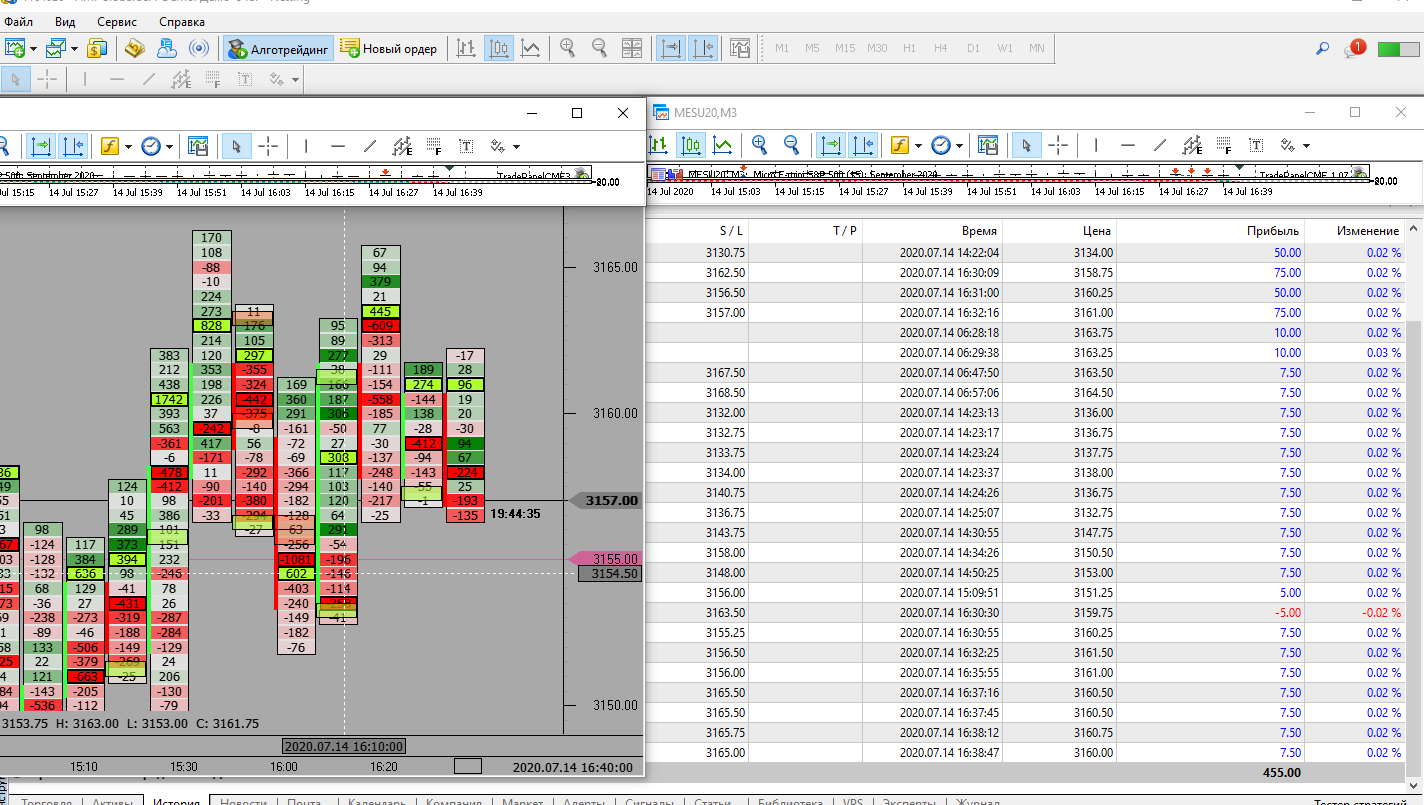This screenshot has height=805, width=1424.
Task: Open template icon in left chart window
Action: (x=198, y=146)
